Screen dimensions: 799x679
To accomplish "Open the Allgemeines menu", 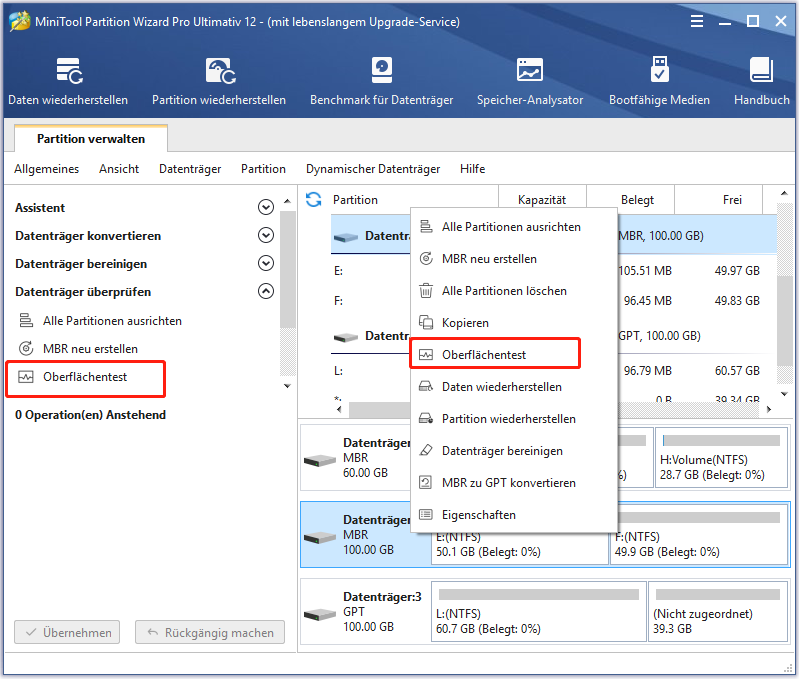I will pos(46,169).
